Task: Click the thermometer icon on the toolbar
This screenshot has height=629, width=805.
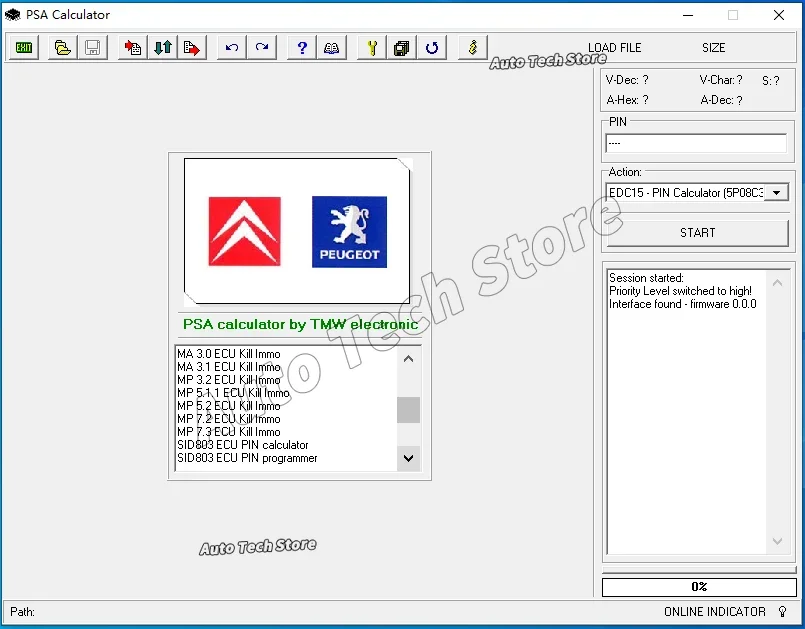Action: tap(470, 47)
